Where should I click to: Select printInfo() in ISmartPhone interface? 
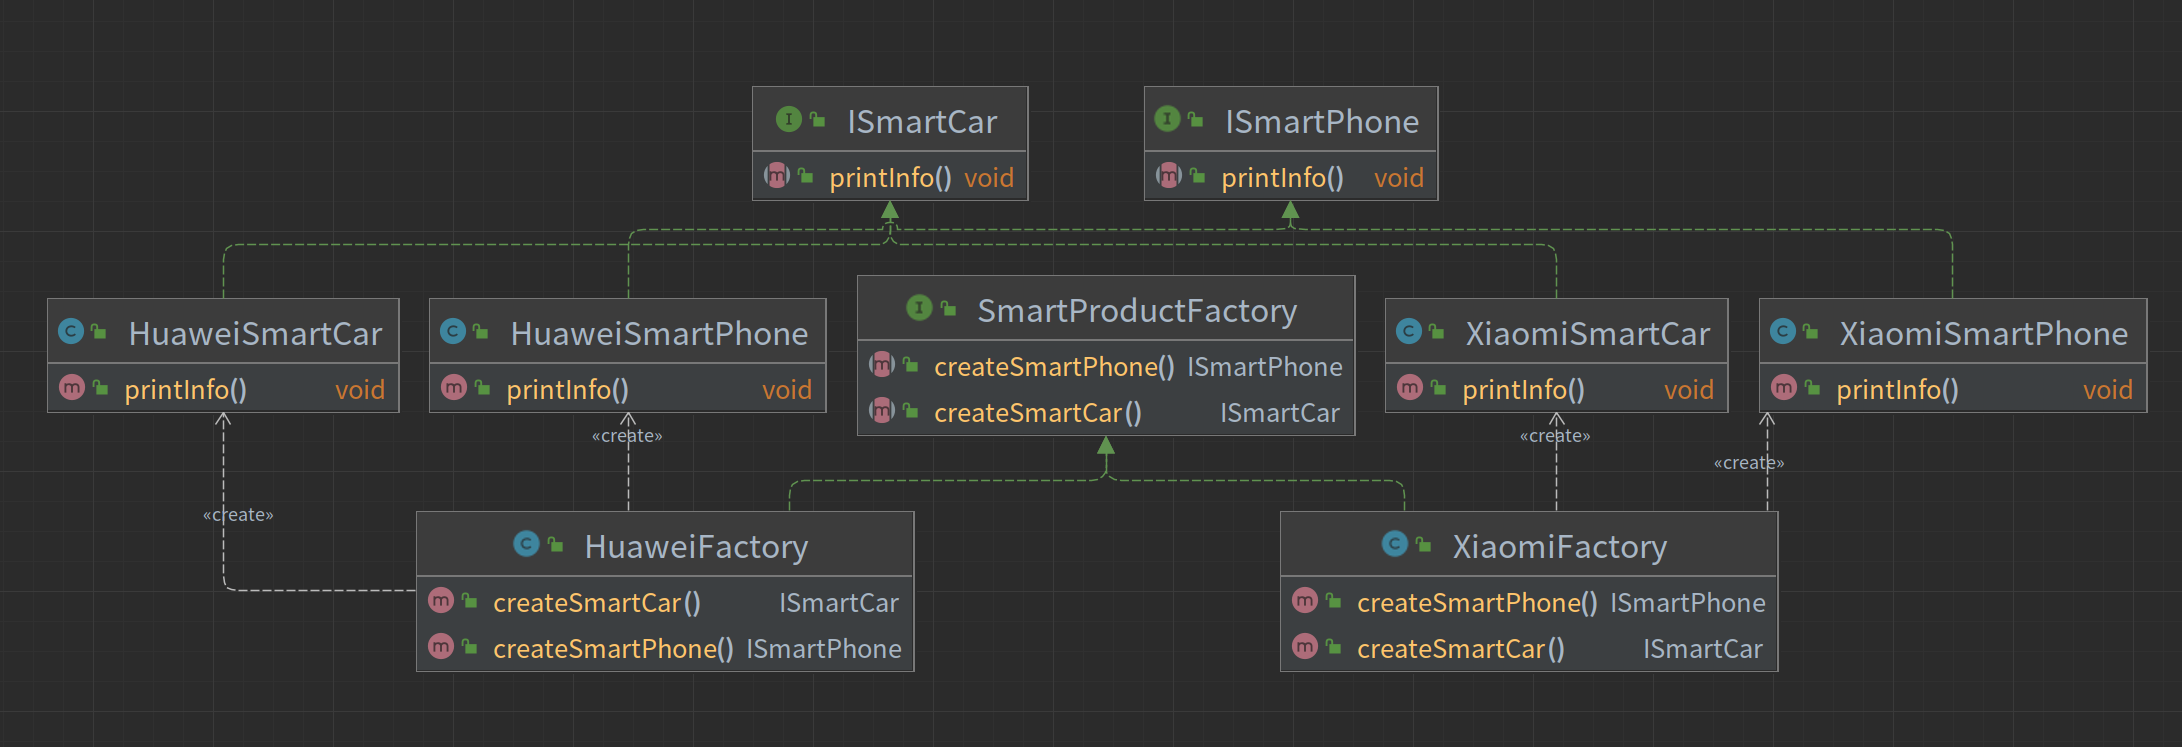point(1282,178)
